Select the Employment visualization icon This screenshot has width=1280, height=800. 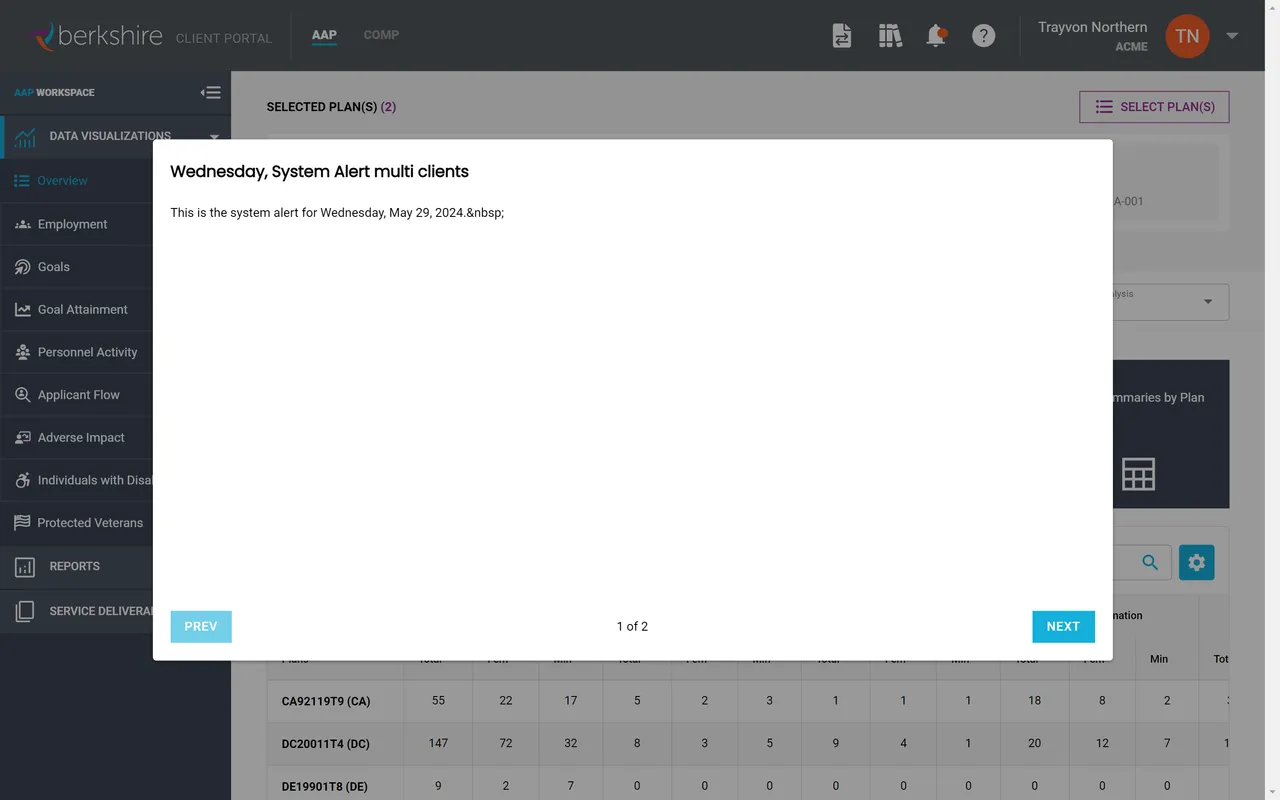22,224
